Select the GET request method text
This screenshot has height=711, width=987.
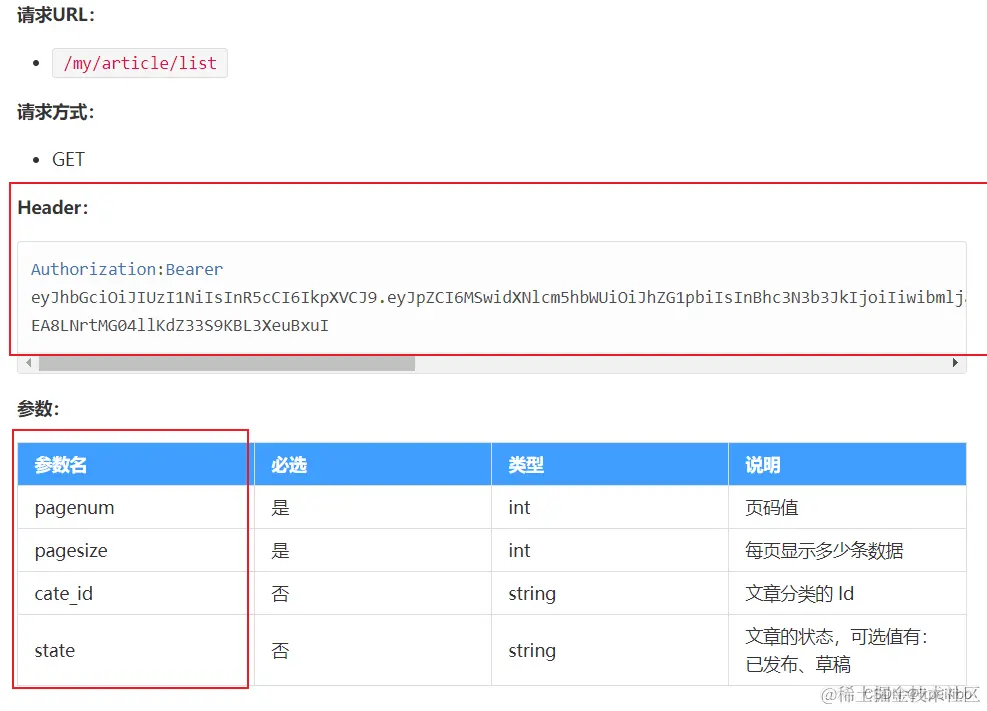pos(68,160)
